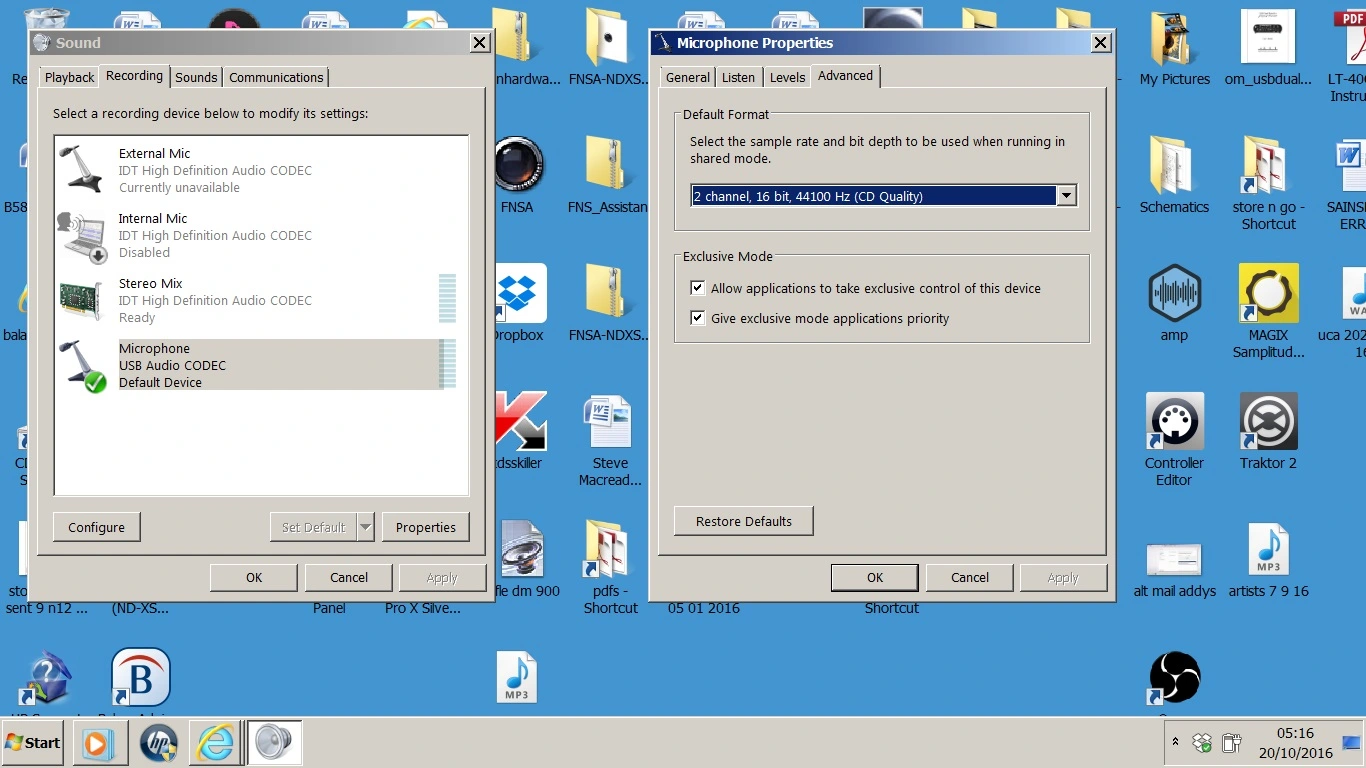The width and height of the screenshot is (1366, 768).
Task: Select the Stereo Mix recording device
Action: pyautogui.click(x=215, y=300)
